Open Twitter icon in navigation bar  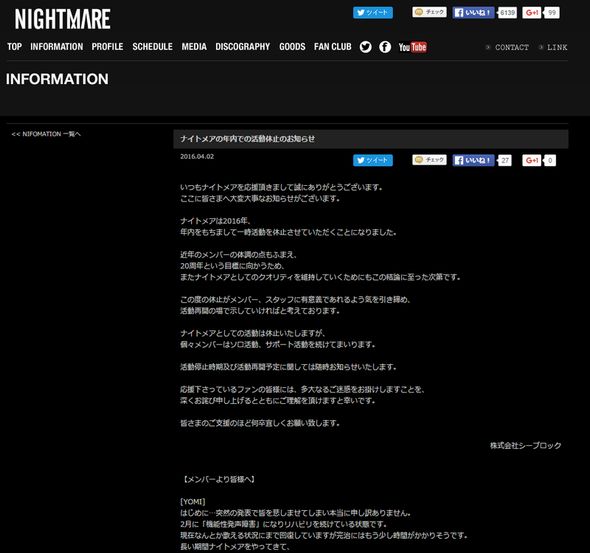click(365, 47)
